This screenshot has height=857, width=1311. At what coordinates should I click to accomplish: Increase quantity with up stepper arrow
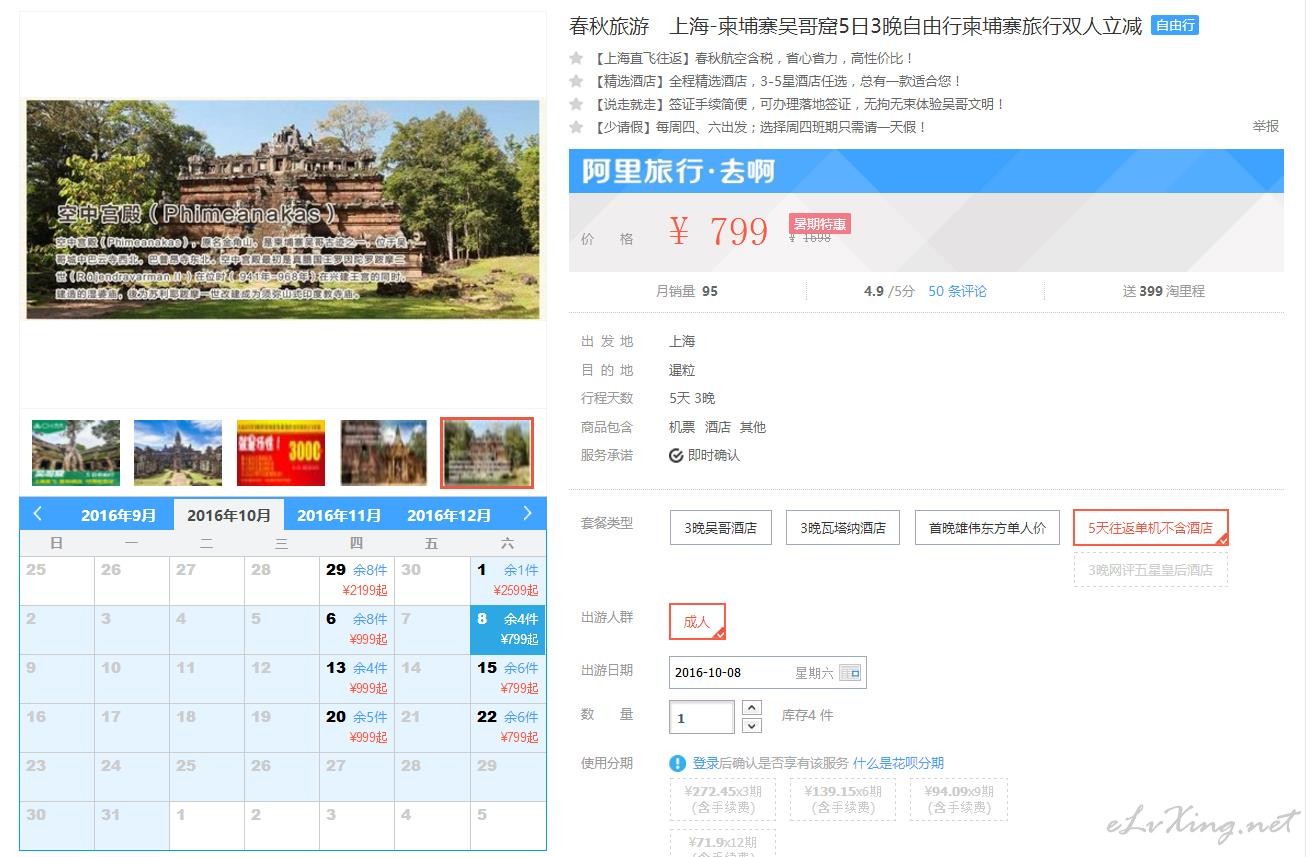point(753,708)
